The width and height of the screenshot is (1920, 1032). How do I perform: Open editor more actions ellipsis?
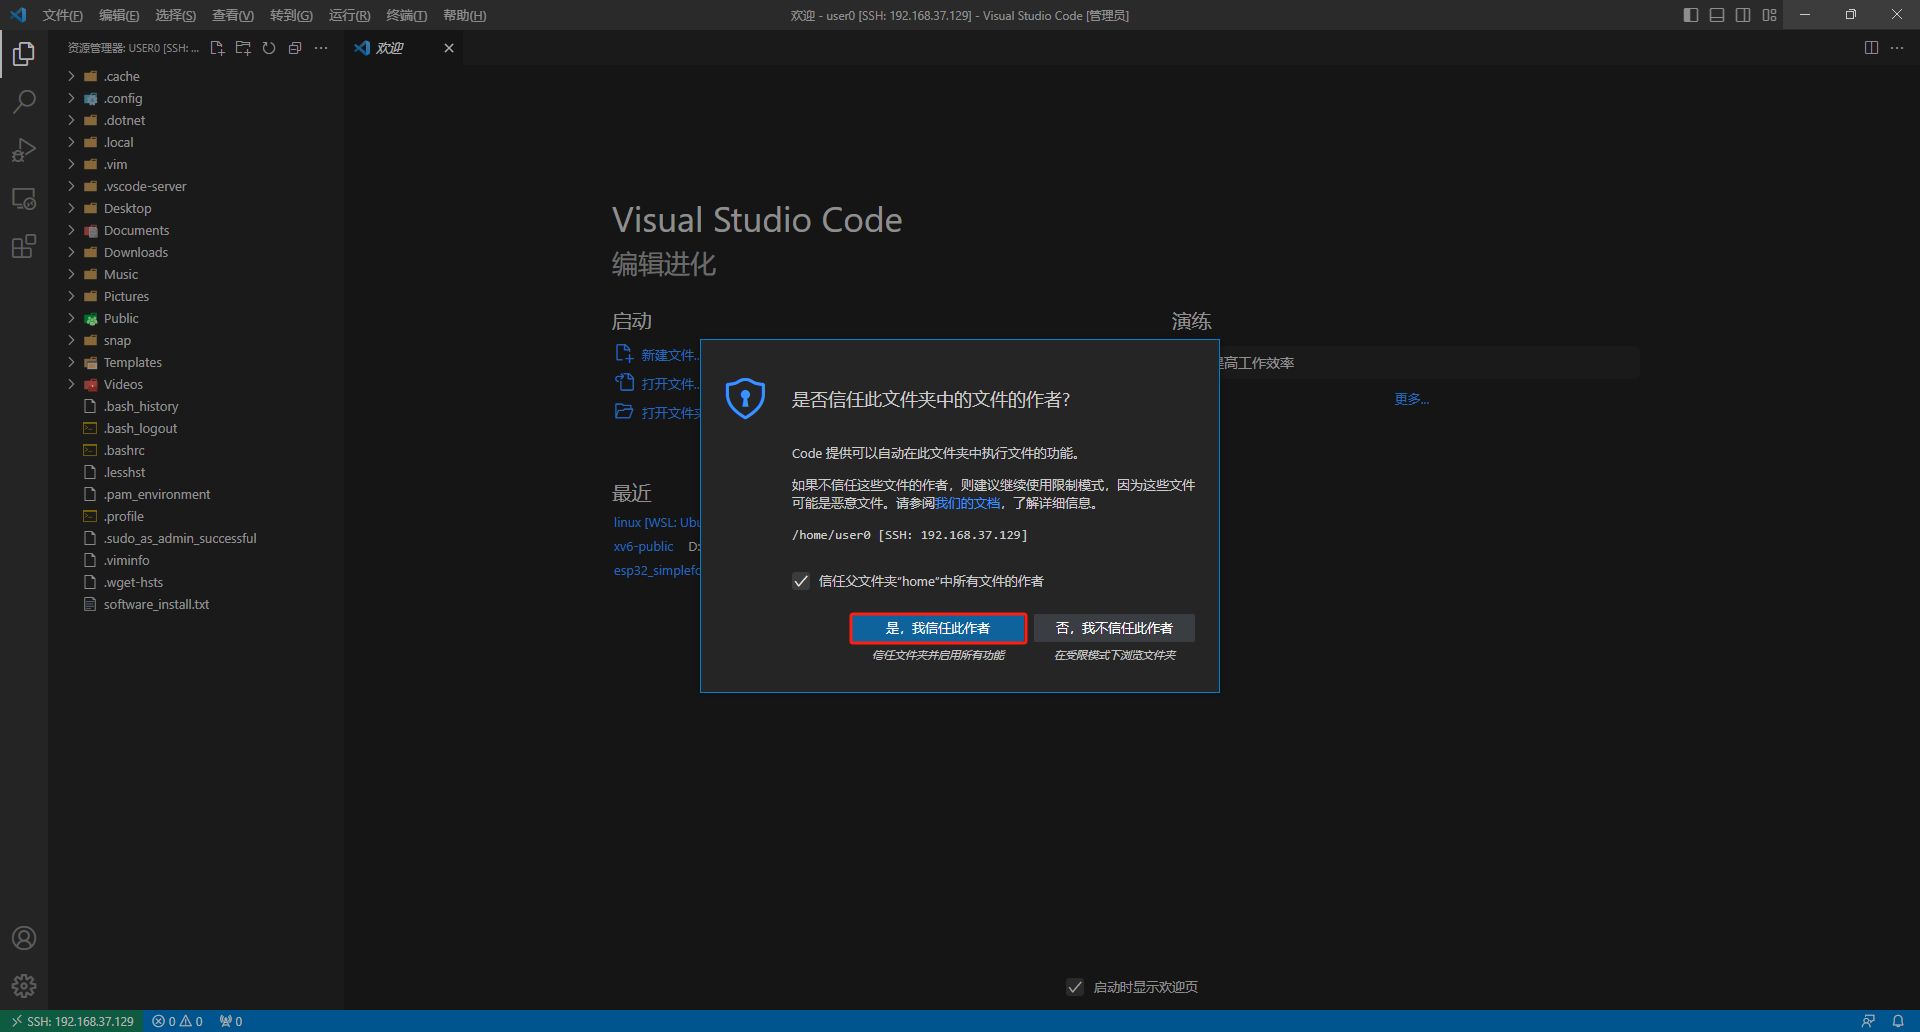[x=1897, y=48]
